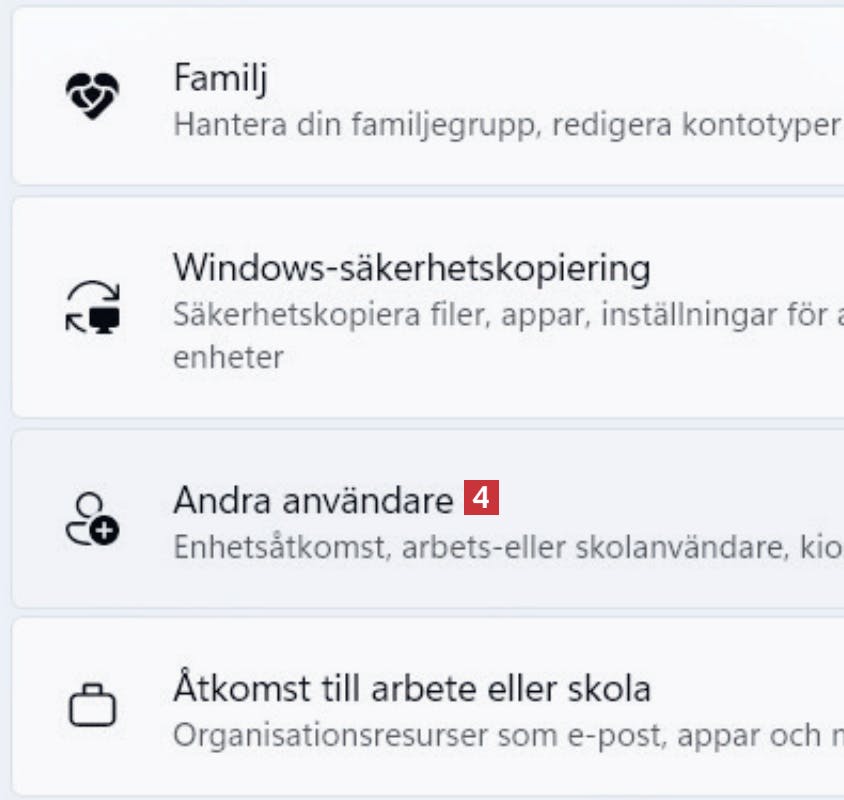The image size is (844, 800).
Task: Select the Andra användare heading text
Action: click(x=313, y=500)
